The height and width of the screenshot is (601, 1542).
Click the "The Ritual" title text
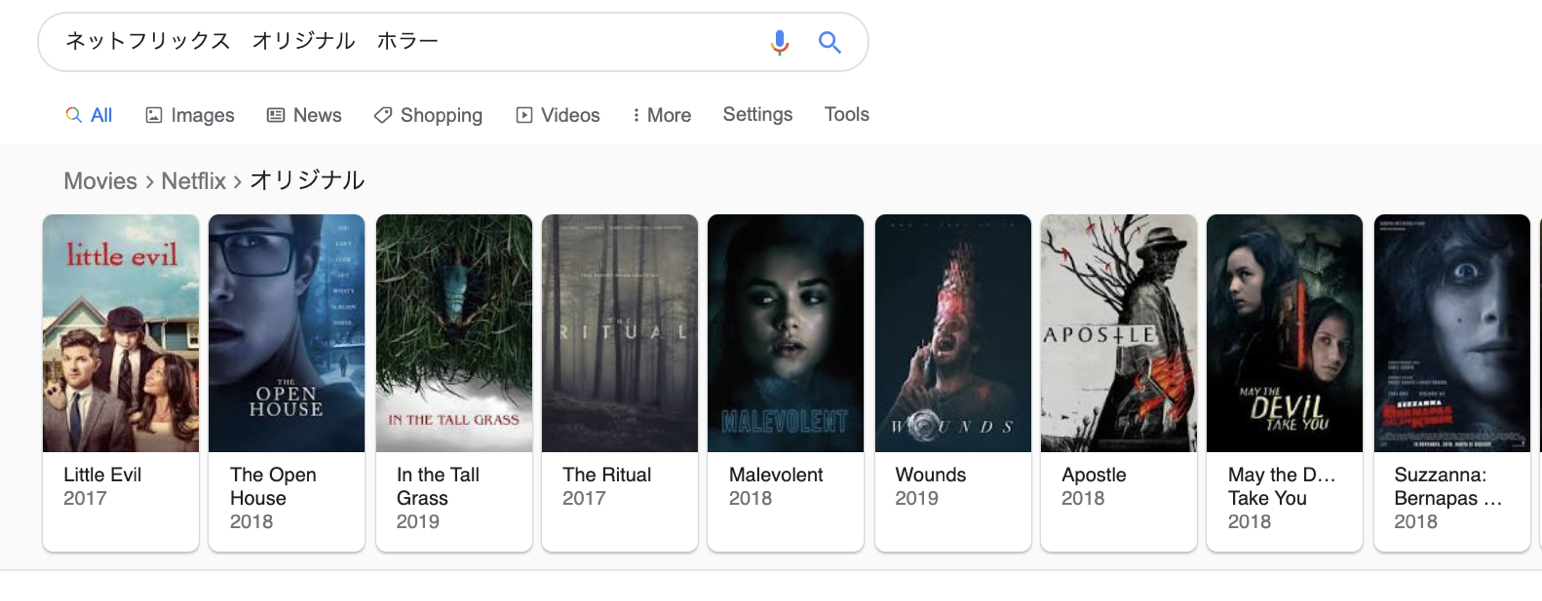607,475
